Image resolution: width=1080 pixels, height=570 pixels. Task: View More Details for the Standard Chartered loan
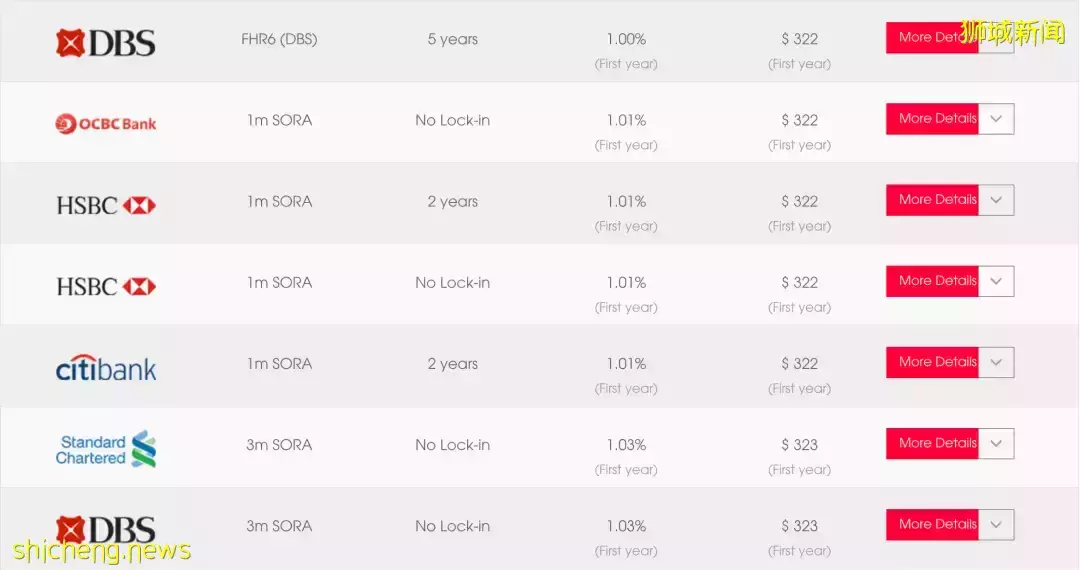[x=932, y=443]
